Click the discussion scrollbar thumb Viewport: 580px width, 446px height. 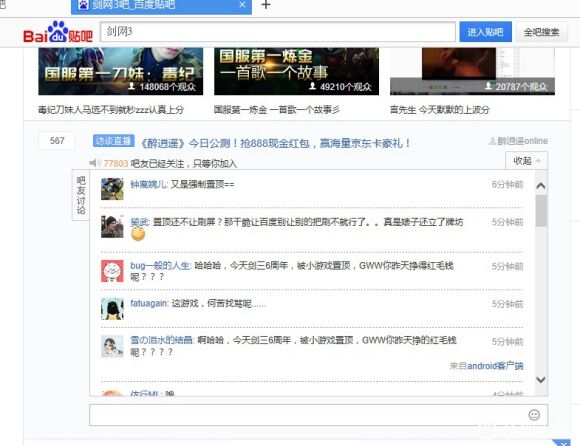[541, 211]
